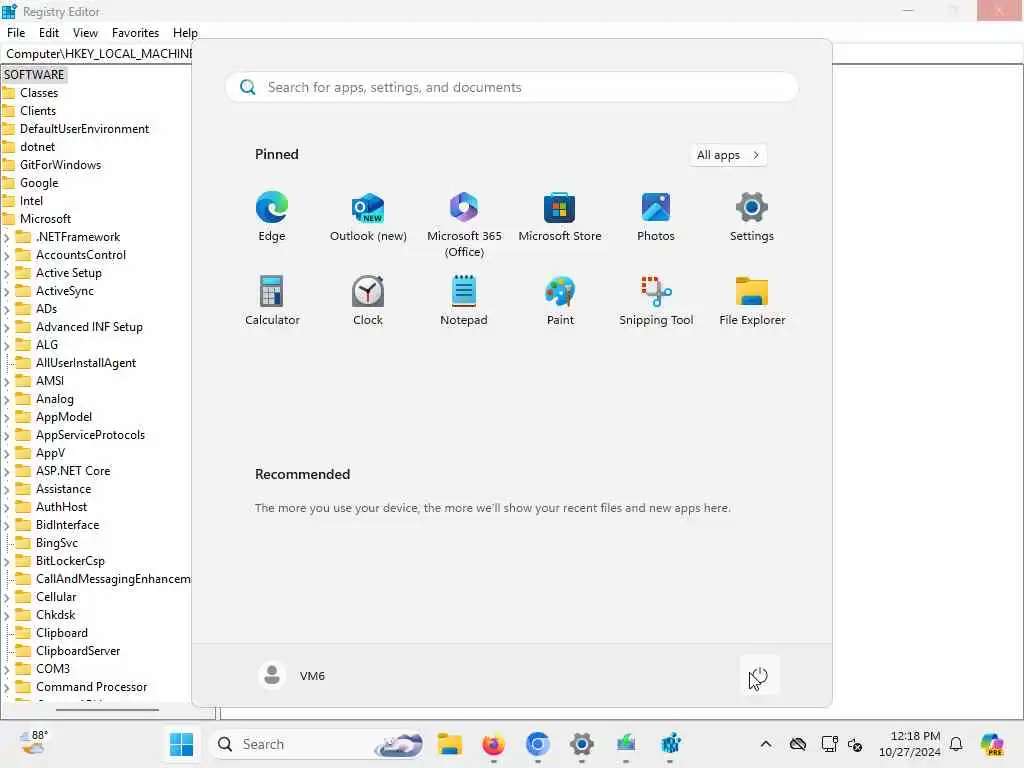Open the notifications bell
This screenshot has width=1024, height=768.
[956, 744]
